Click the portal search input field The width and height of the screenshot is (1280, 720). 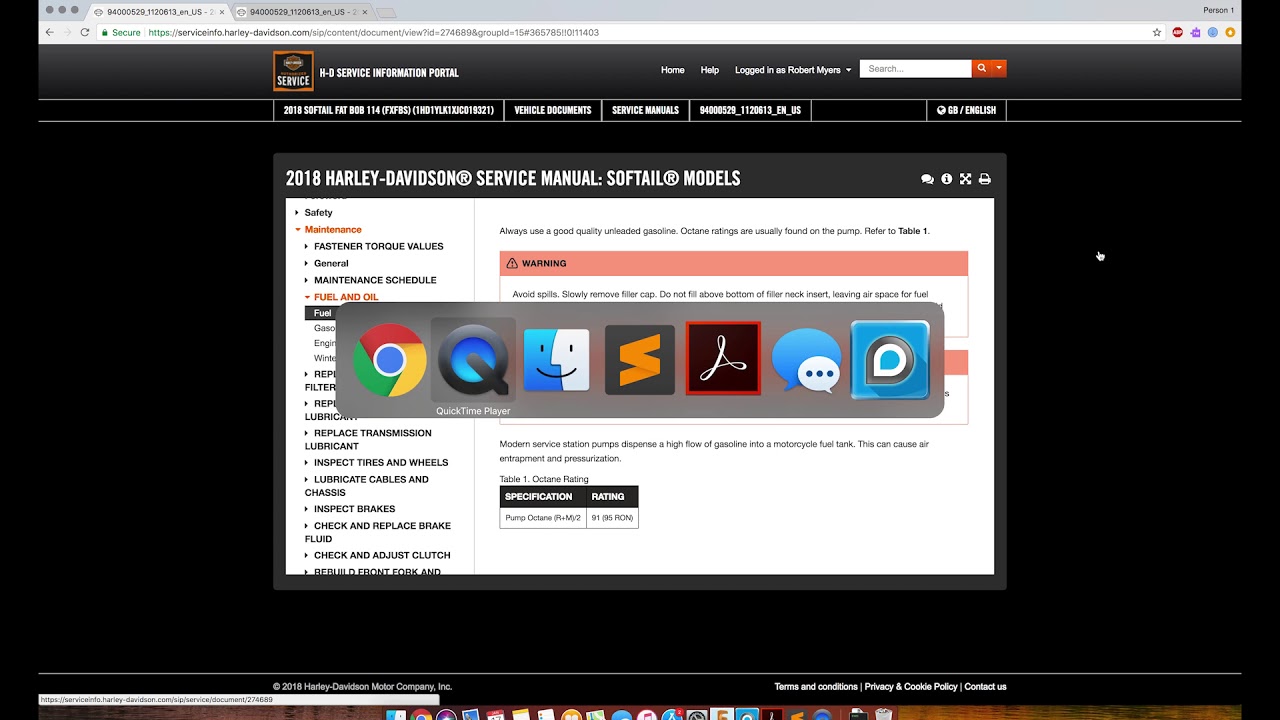pos(915,69)
